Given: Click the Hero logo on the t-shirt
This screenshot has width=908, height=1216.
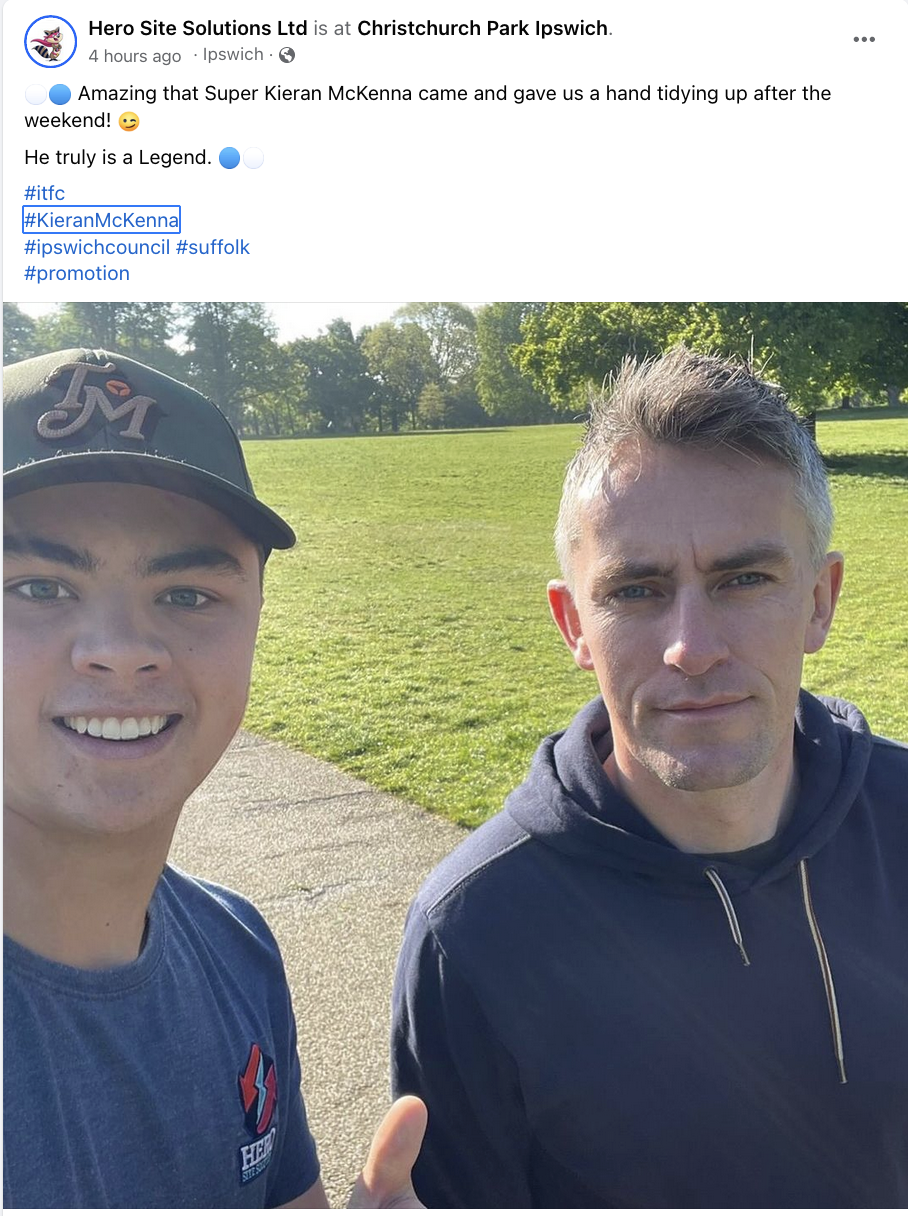Looking at the screenshot, I should coord(258,1110).
